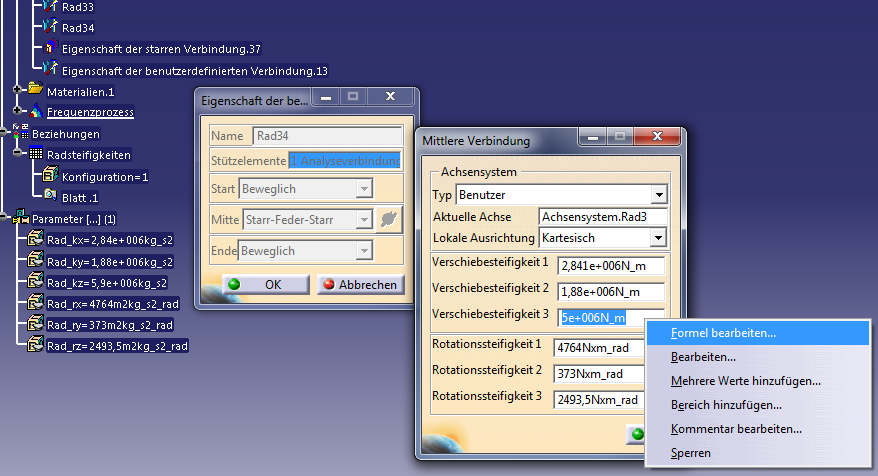Click the component edit icon beside Mitte dropdown

389,219
